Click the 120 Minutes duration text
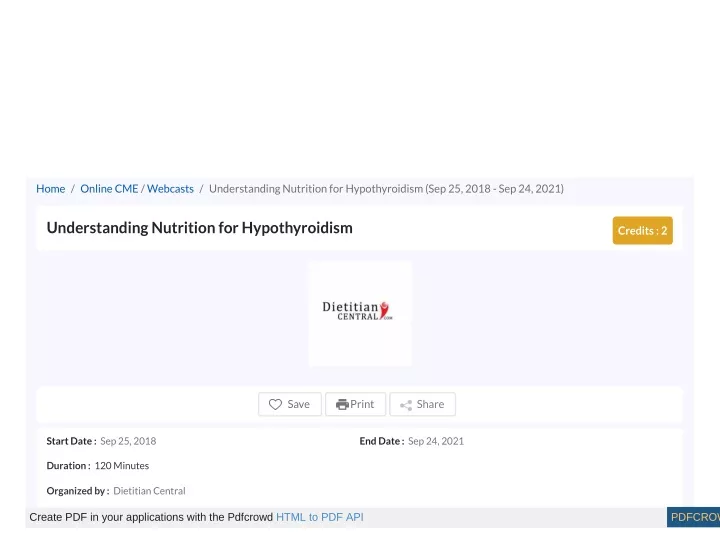 coord(122,466)
